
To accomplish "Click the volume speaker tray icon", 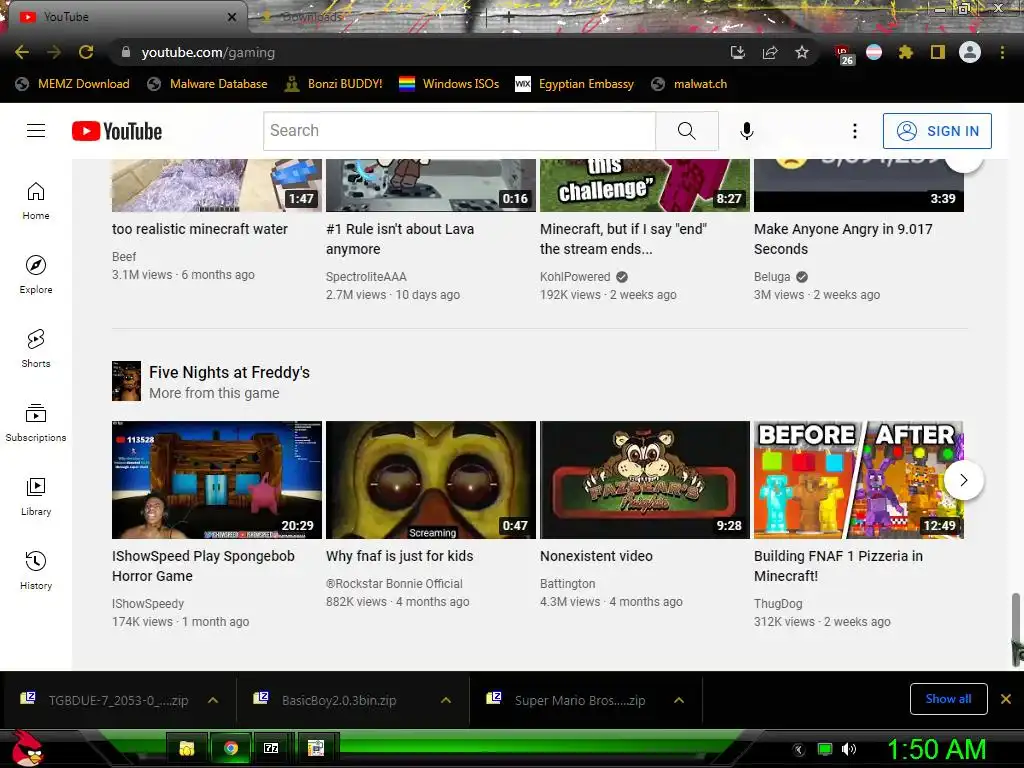I will point(848,749).
